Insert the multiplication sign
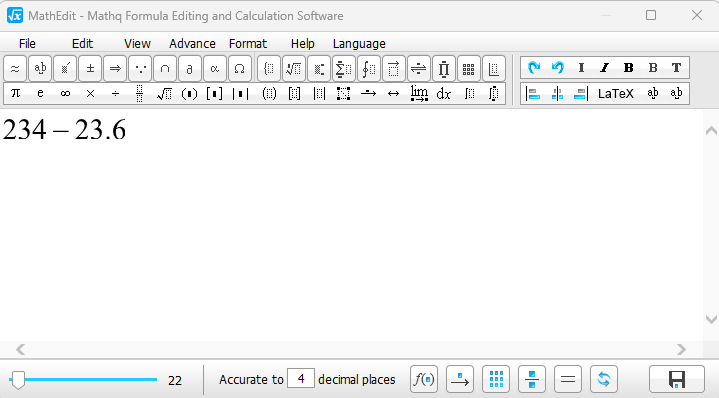Viewport: 719px width, 398px height. [x=90, y=94]
